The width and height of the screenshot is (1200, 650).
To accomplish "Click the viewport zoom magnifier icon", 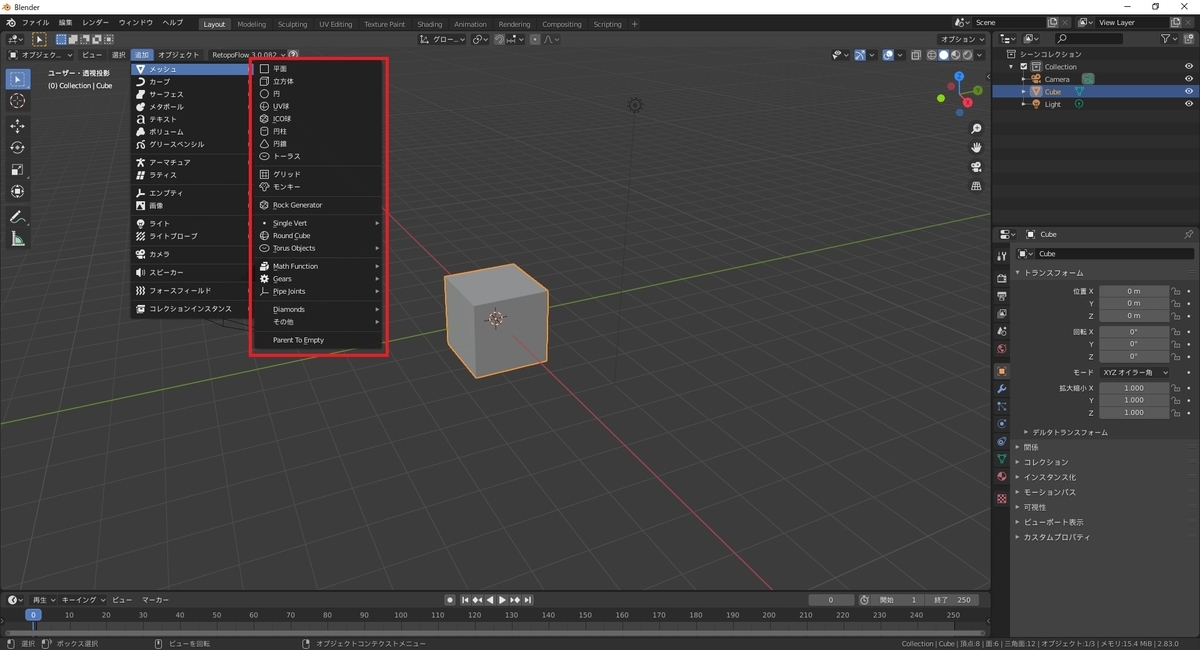I will 976,129.
